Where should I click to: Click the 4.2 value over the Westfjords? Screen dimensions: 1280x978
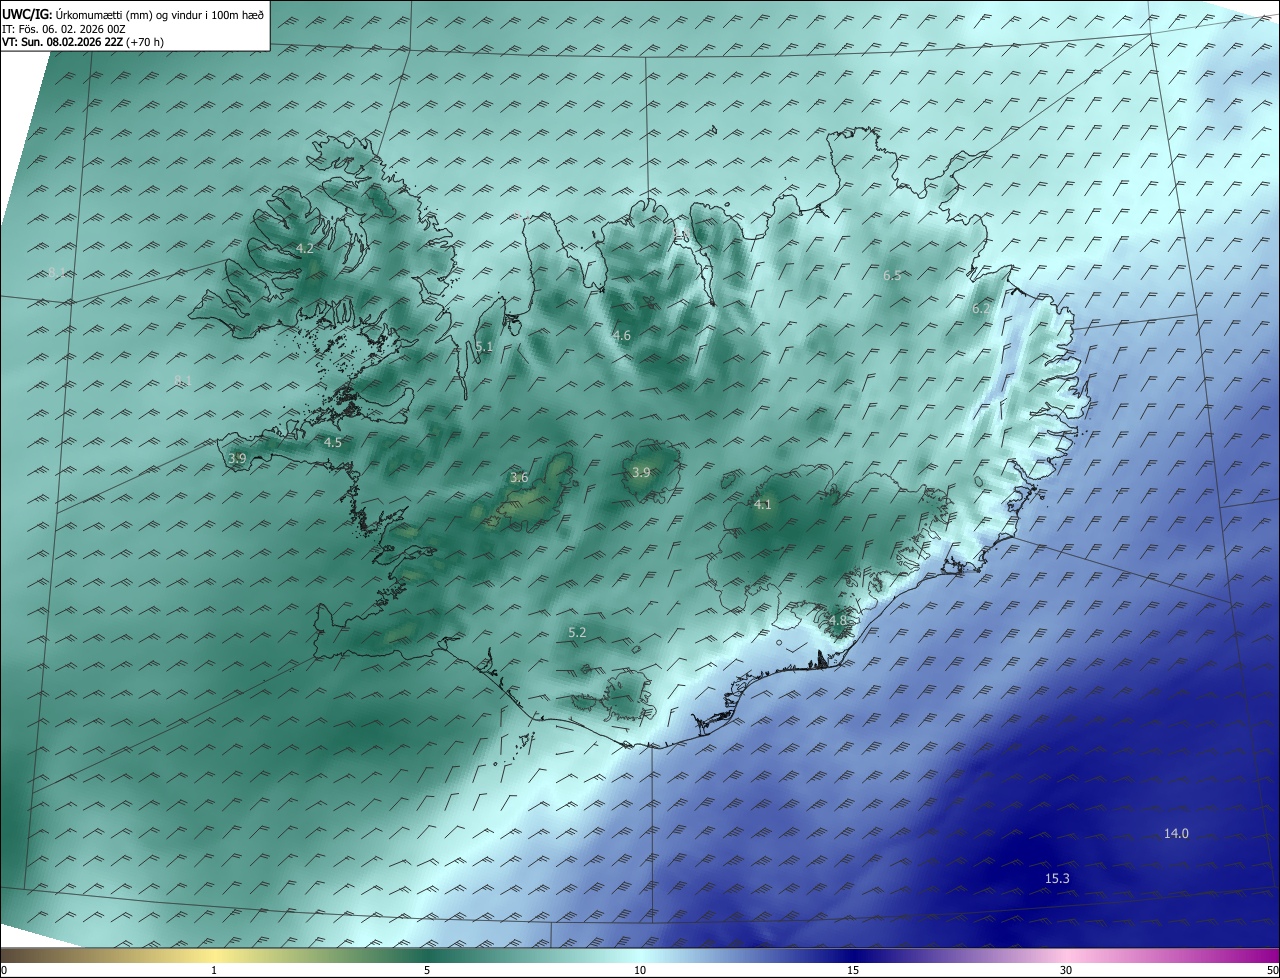click(304, 248)
